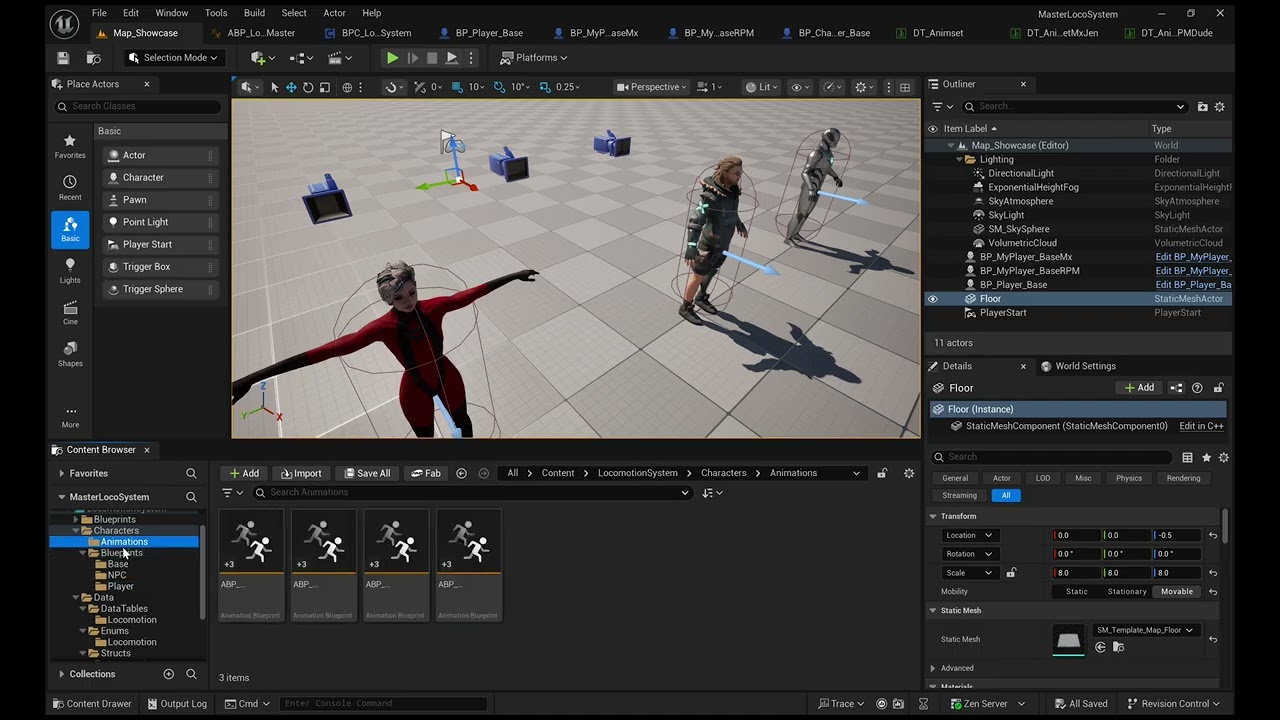Switch to the World Settings tab

coord(1078,366)
